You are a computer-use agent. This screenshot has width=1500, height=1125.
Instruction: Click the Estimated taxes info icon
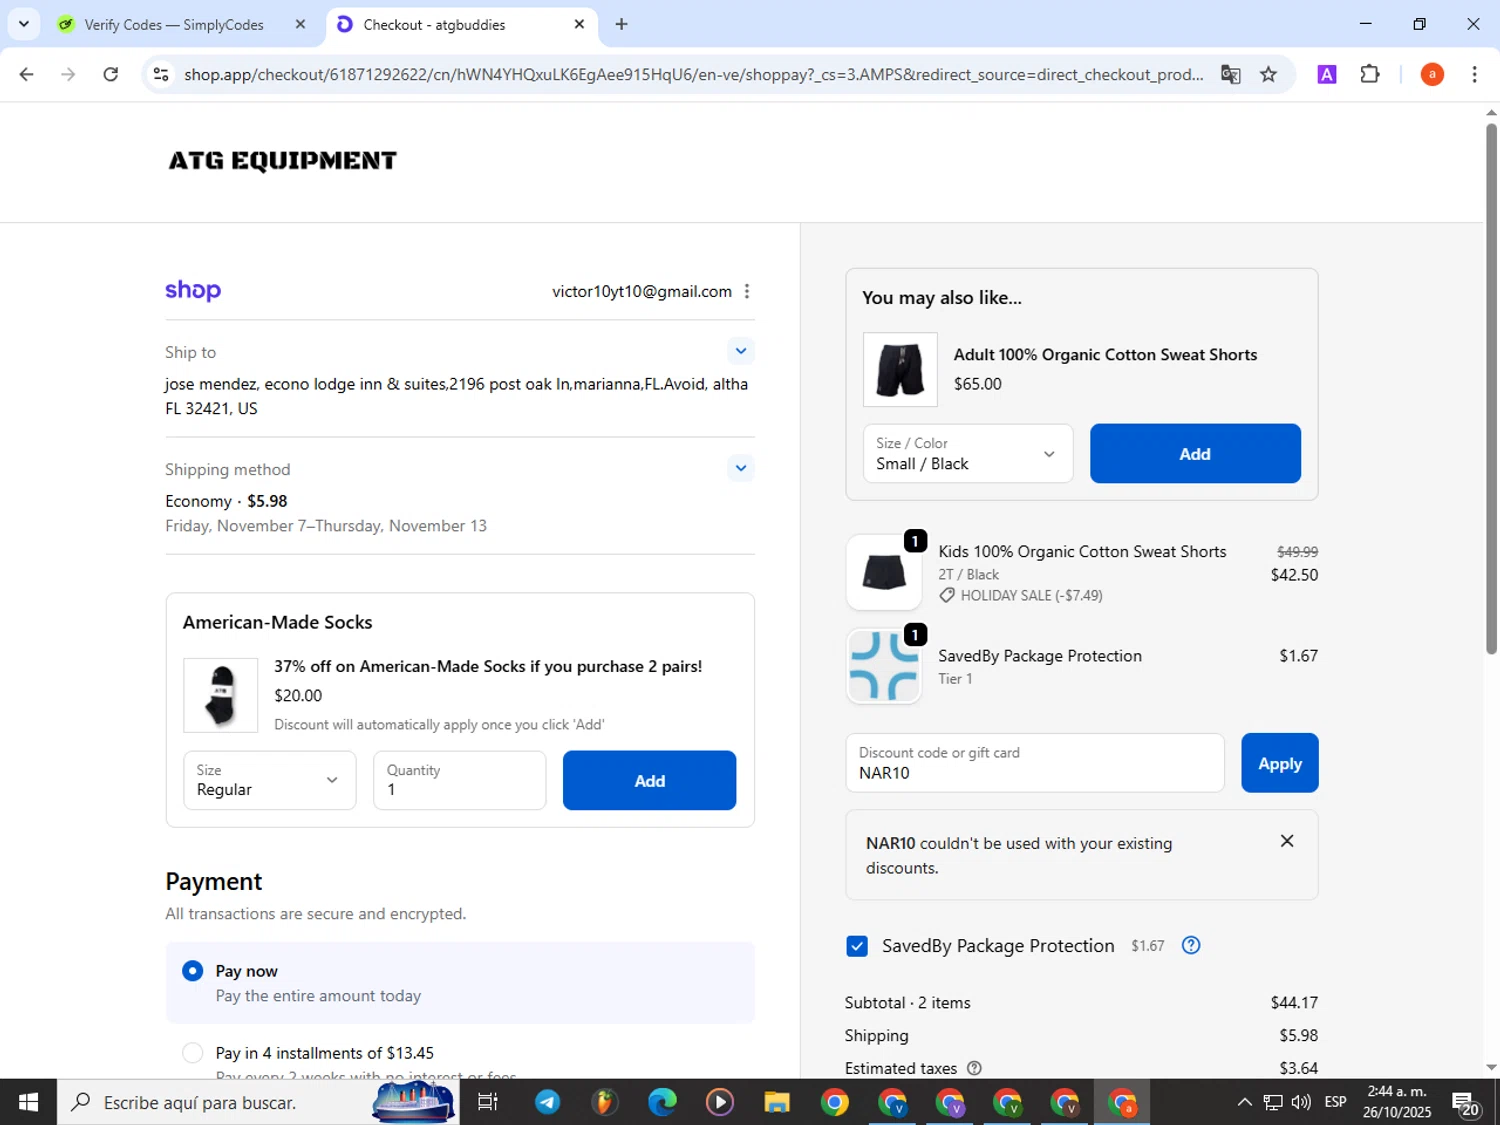tap(974, 1068)
